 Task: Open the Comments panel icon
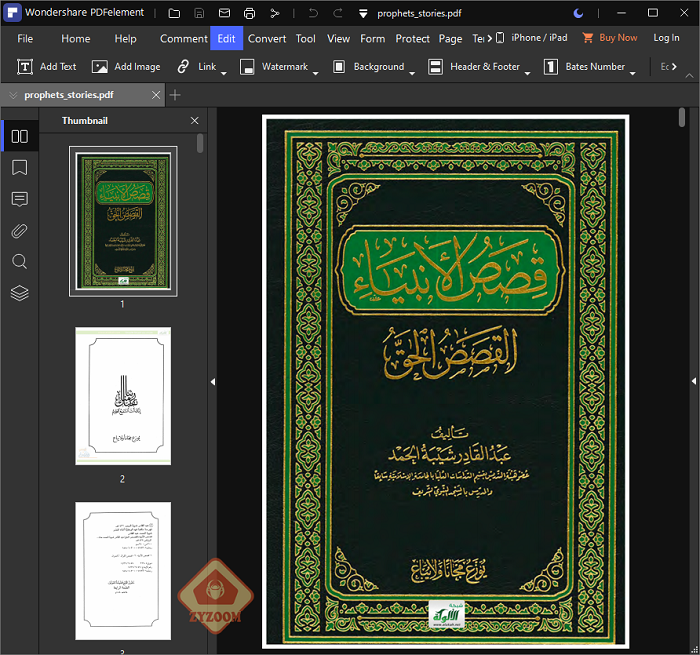coord(20,199)
